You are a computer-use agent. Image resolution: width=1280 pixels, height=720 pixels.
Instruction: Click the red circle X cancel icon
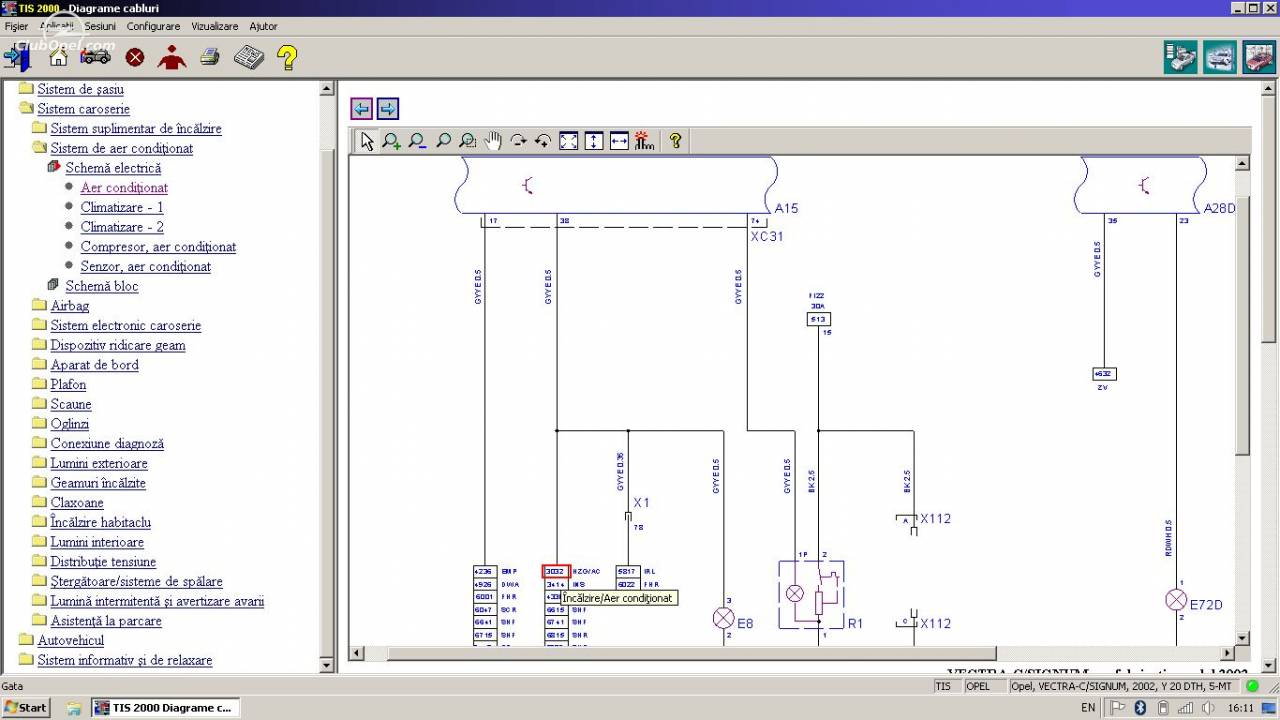[x=134, y=58]
